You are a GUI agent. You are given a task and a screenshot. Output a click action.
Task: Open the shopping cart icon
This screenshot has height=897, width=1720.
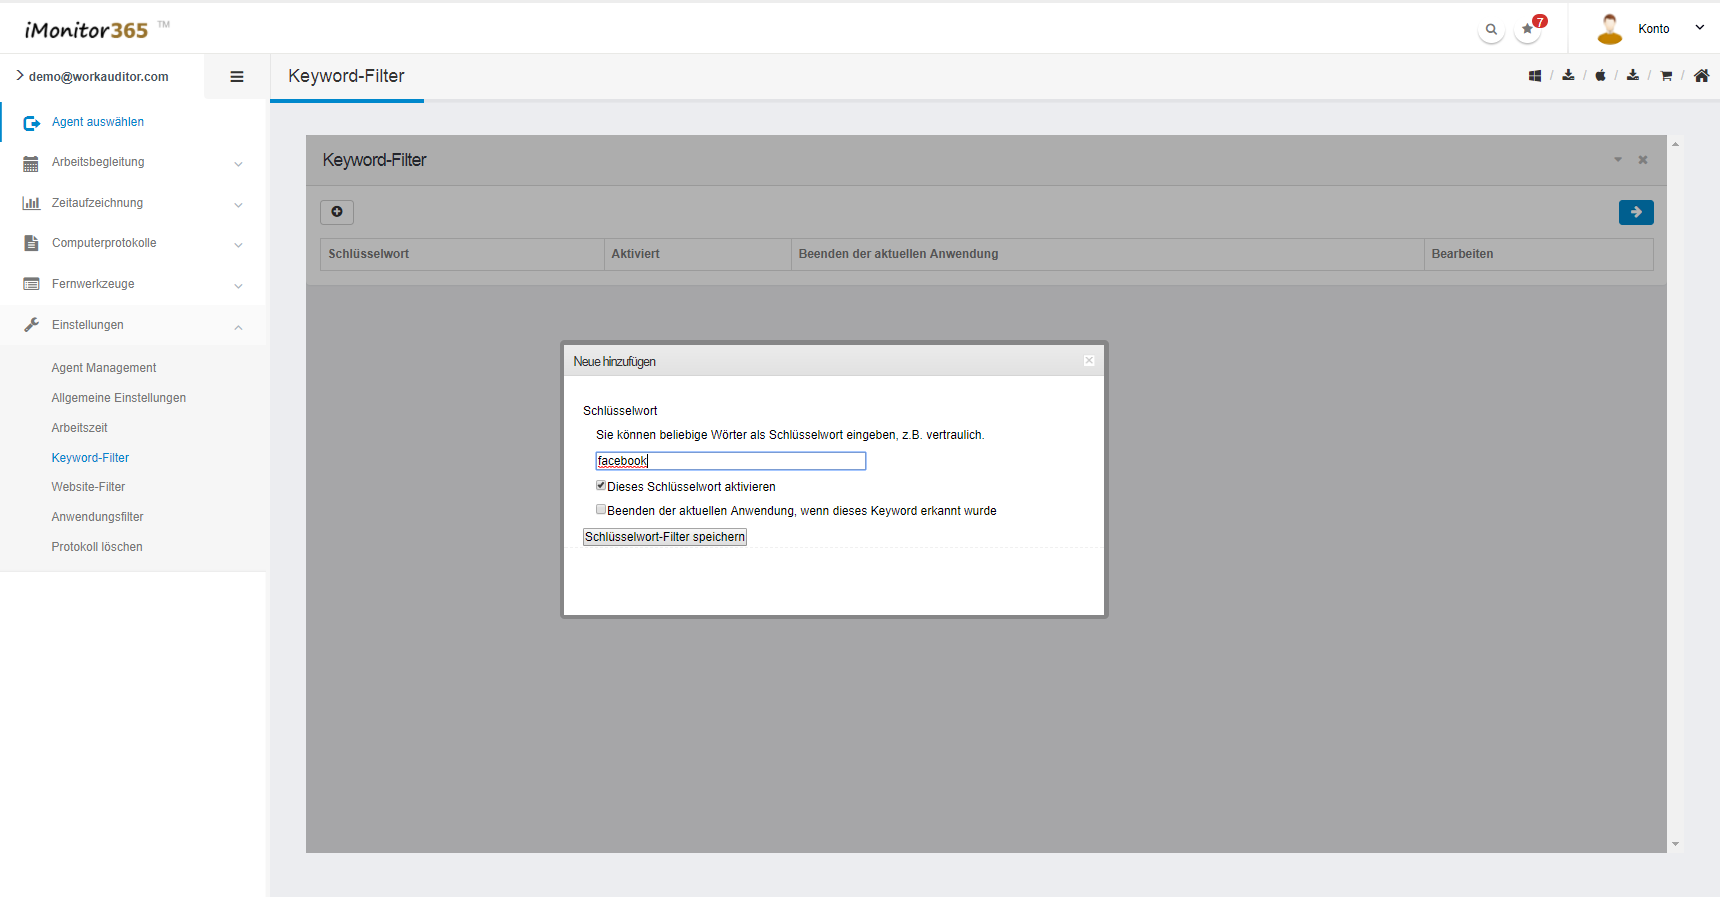pos(1666,76)
